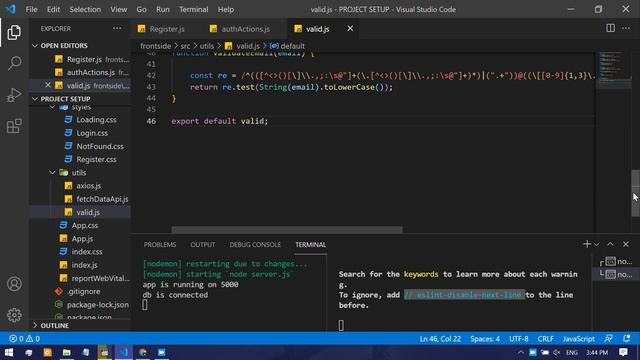This screenshot has width=640, height=360.
Task: Show errors and warnings count in status bar
Action: [x=24, y=338]
